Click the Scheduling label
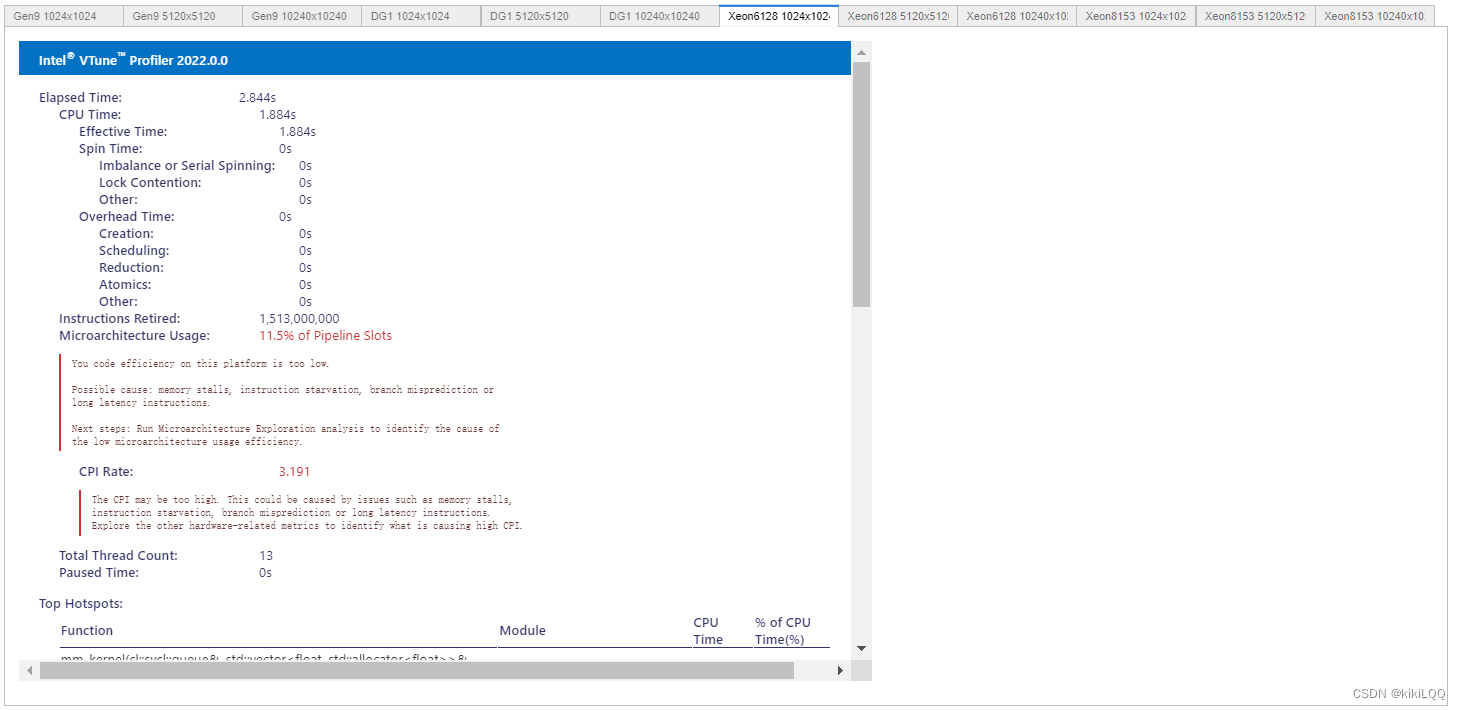1460x710 pixels. [134, 251]
